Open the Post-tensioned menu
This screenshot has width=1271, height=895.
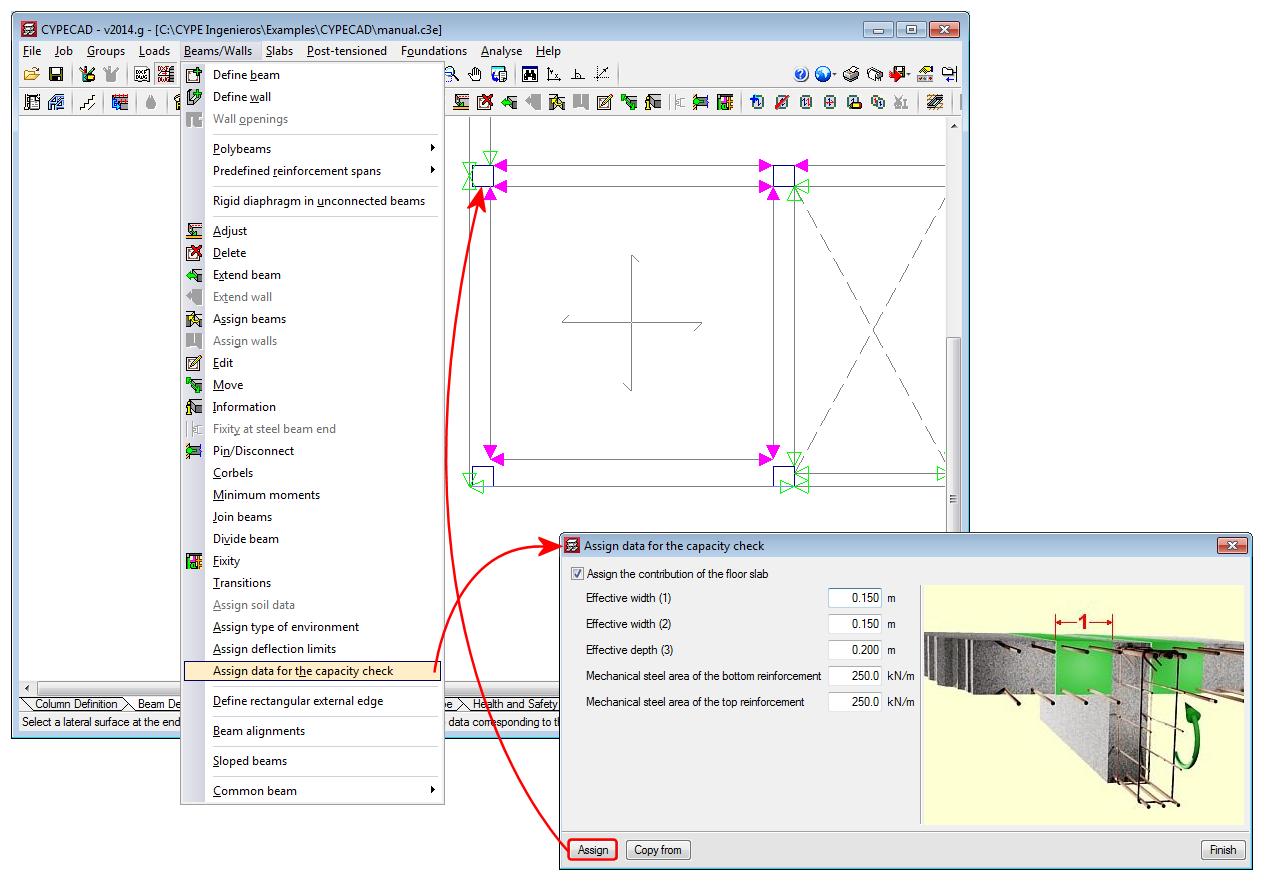point(346,51)
